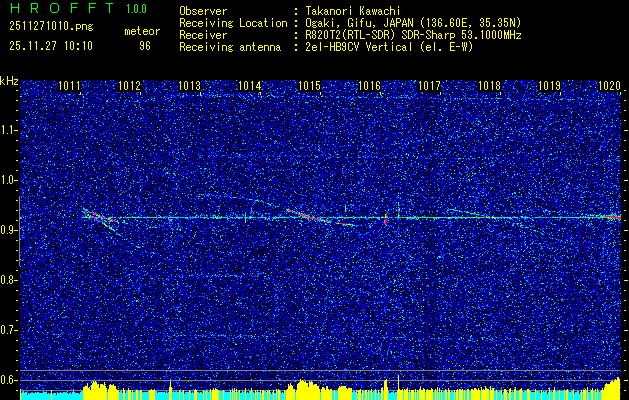The width and height of the screenshot is (629, 400).
Task: Click the 1012 time marker
Action: 130,86
